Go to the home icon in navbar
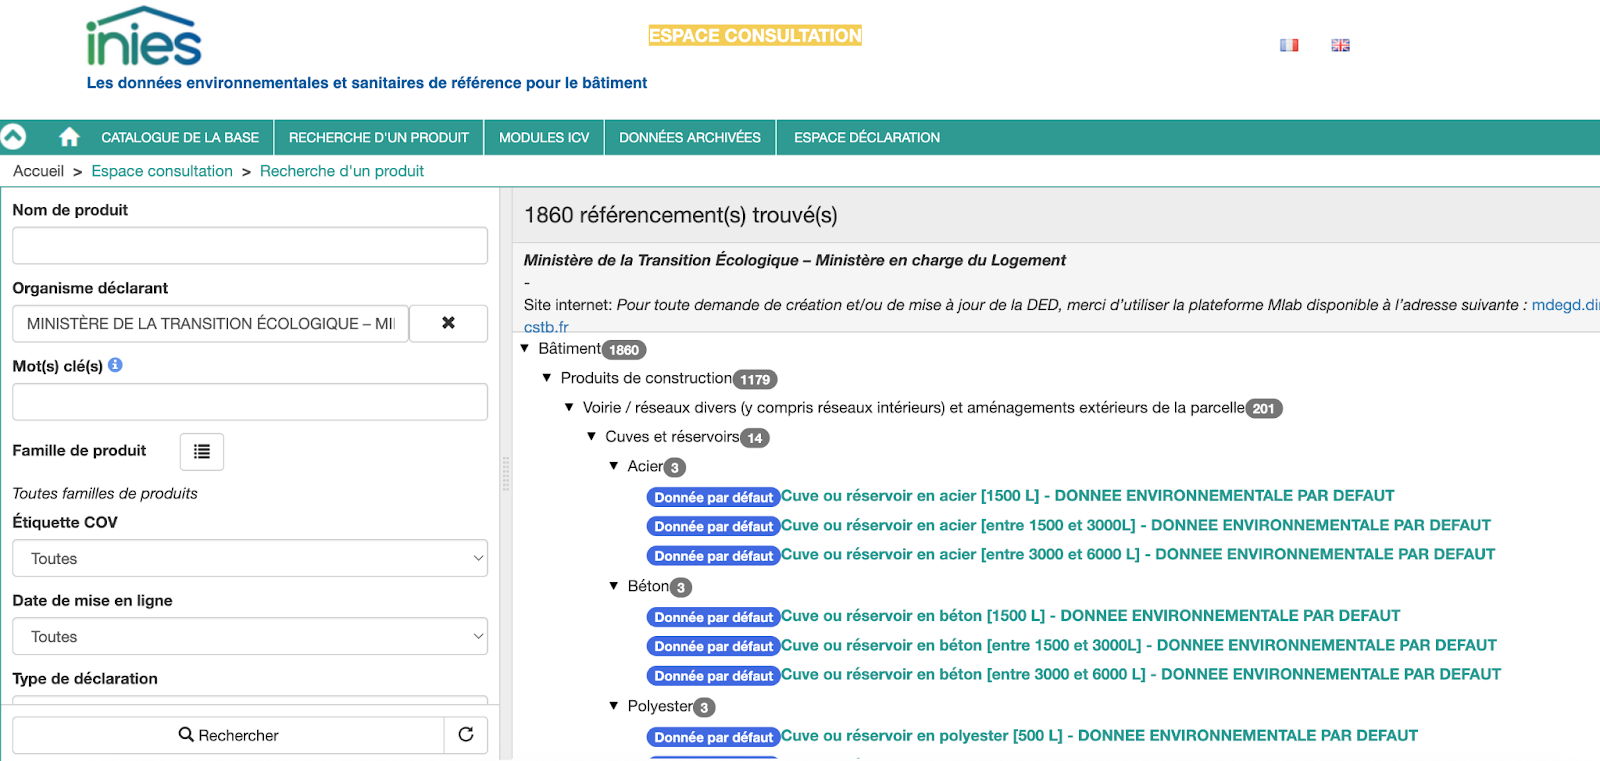This screenshot has height=761, width=1600. (69, 137)
